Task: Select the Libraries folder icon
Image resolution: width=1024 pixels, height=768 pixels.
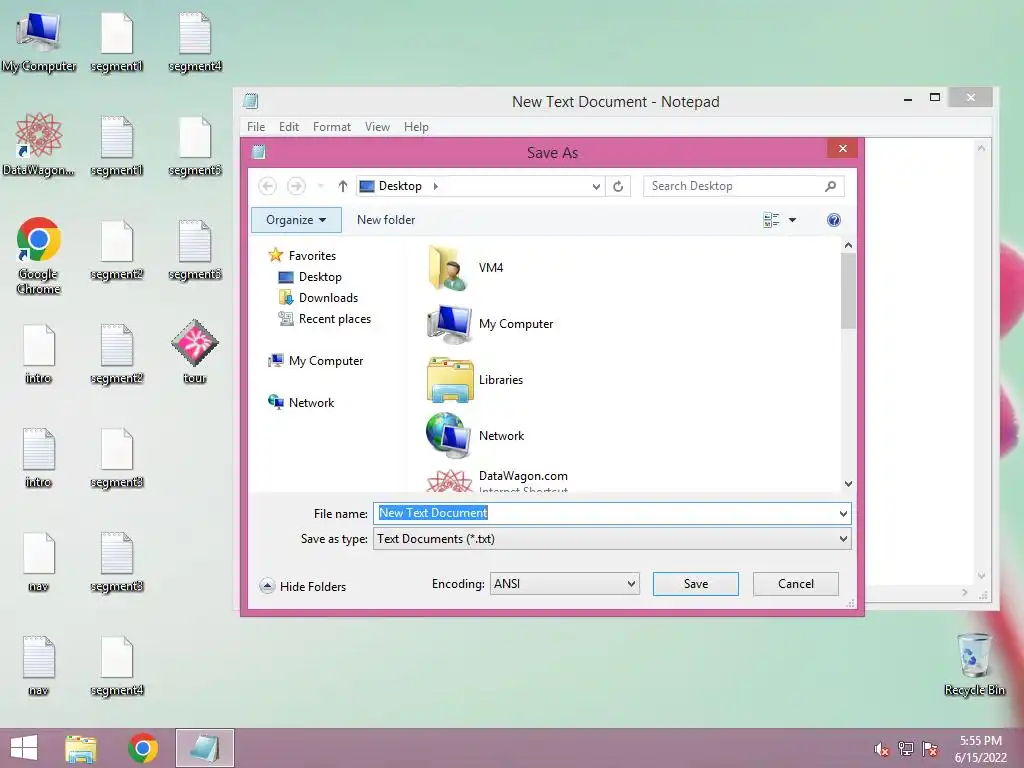Action: click(450, 380)
